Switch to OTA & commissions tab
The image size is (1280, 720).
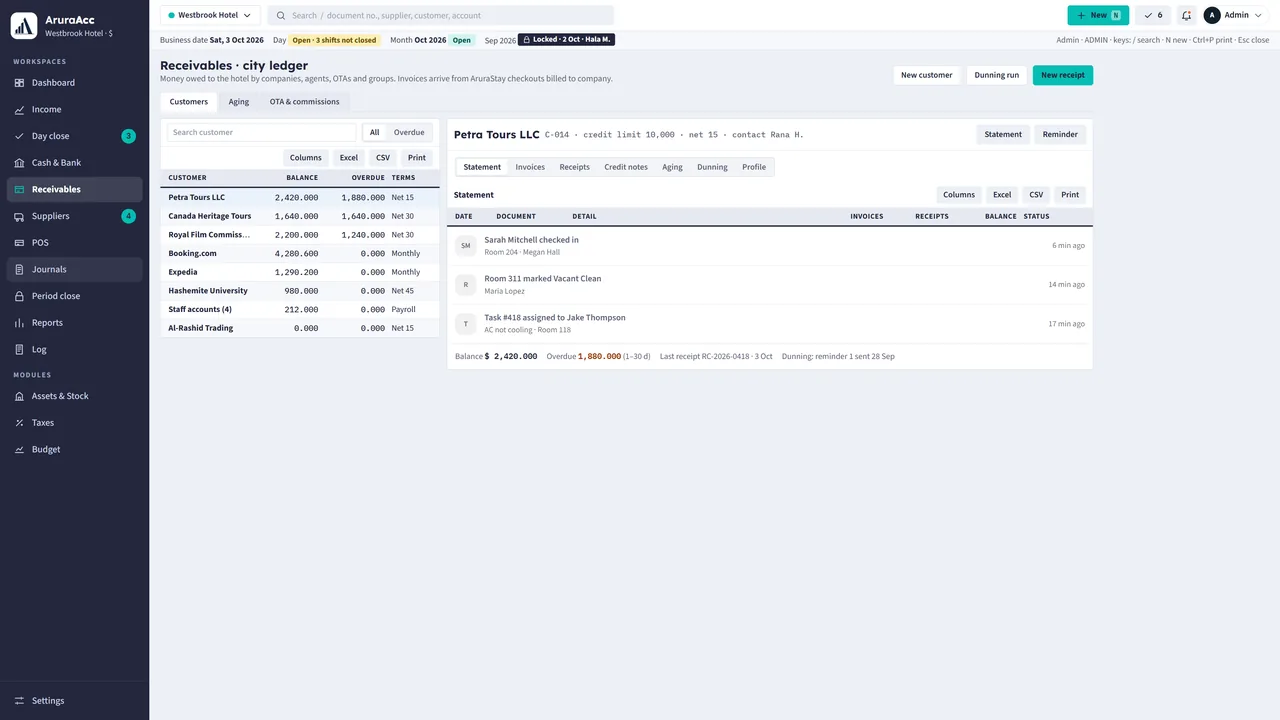click(x=305, y=102)
